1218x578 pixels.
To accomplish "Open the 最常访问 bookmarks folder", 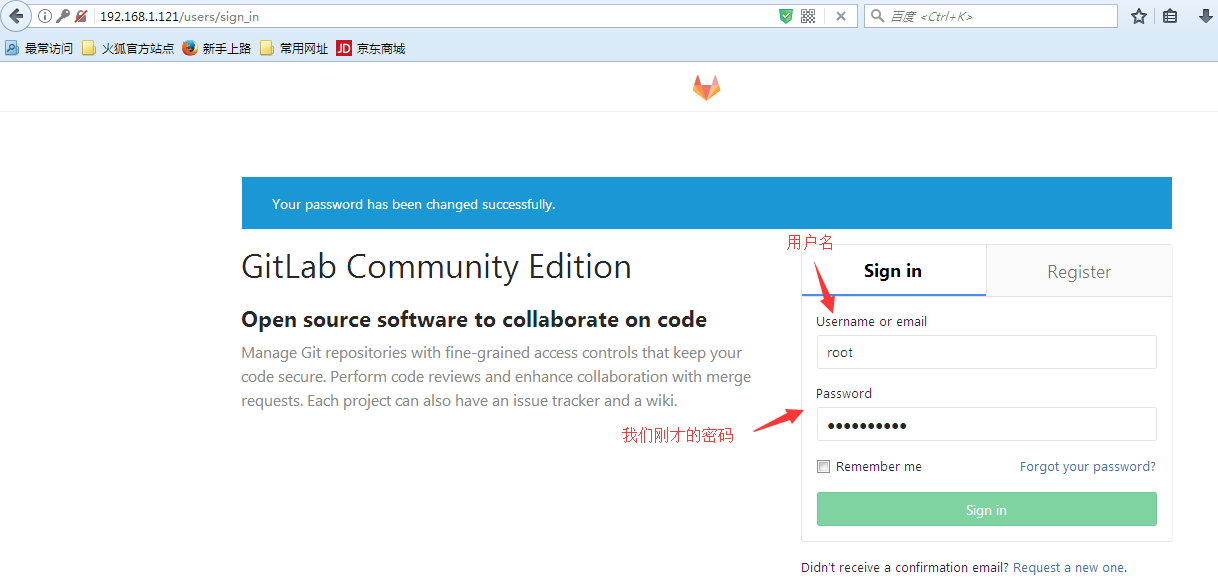I will (39, 48).
